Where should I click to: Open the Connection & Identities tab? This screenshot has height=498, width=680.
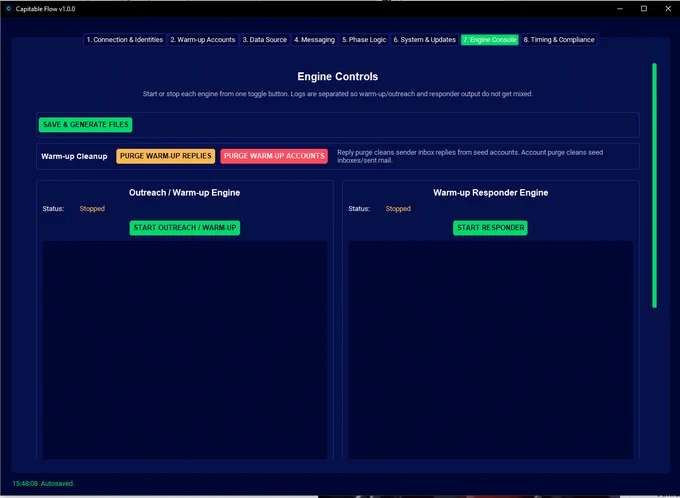click(x=124, y=39)
